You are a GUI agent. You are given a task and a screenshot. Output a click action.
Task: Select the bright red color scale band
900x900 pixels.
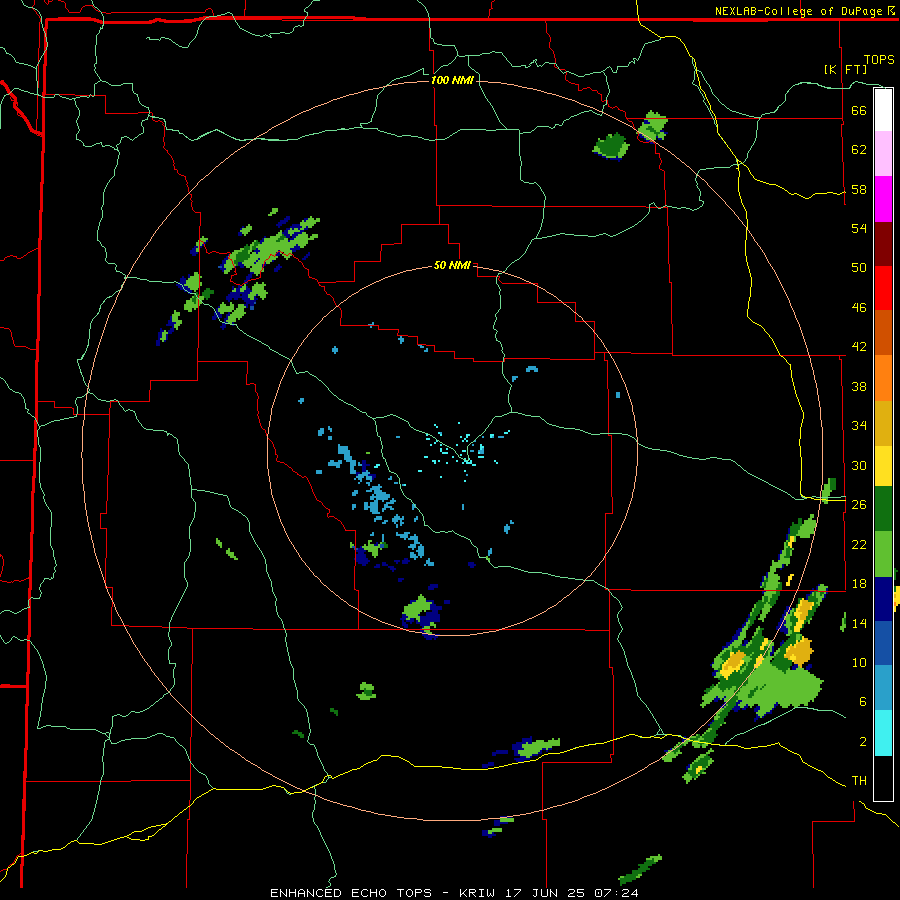[x=883, y=288]
